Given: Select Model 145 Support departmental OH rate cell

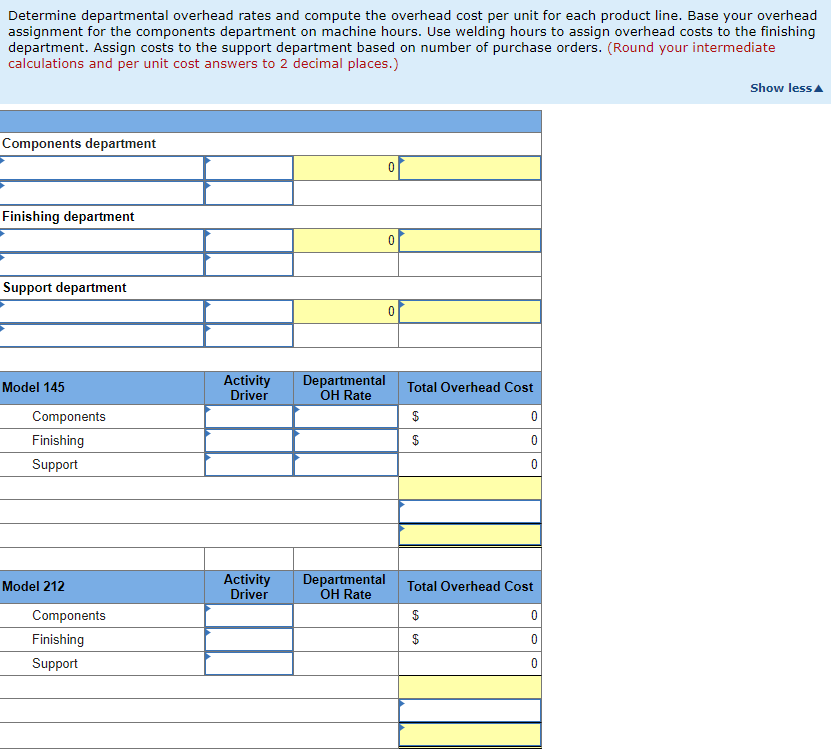Looking at the screenshot, I should 346,464.
